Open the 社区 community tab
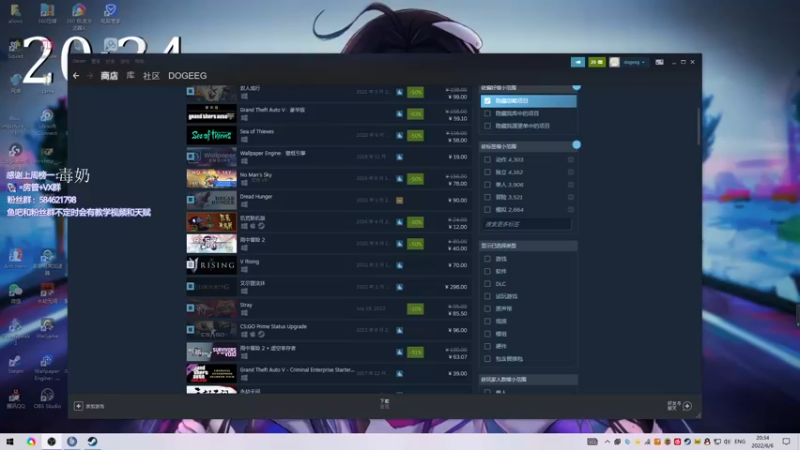The height and width of the screenshot is (450, 800). tap(152, 76)
